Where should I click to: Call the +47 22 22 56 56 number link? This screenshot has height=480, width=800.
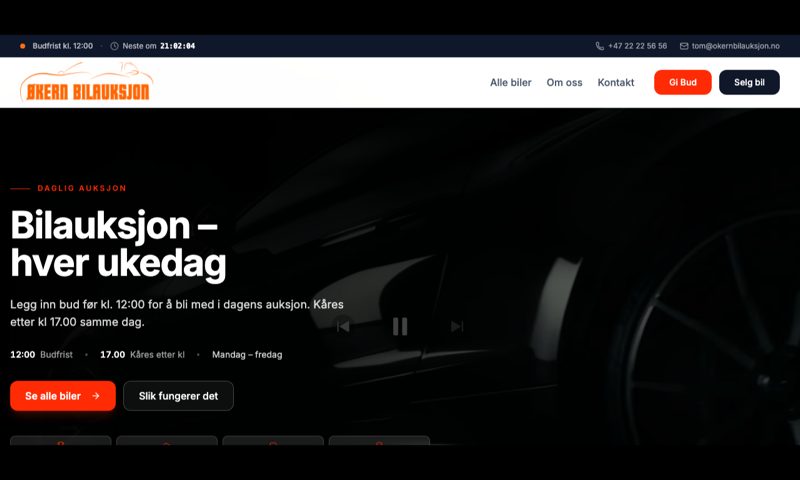click(x=637, y=46)
